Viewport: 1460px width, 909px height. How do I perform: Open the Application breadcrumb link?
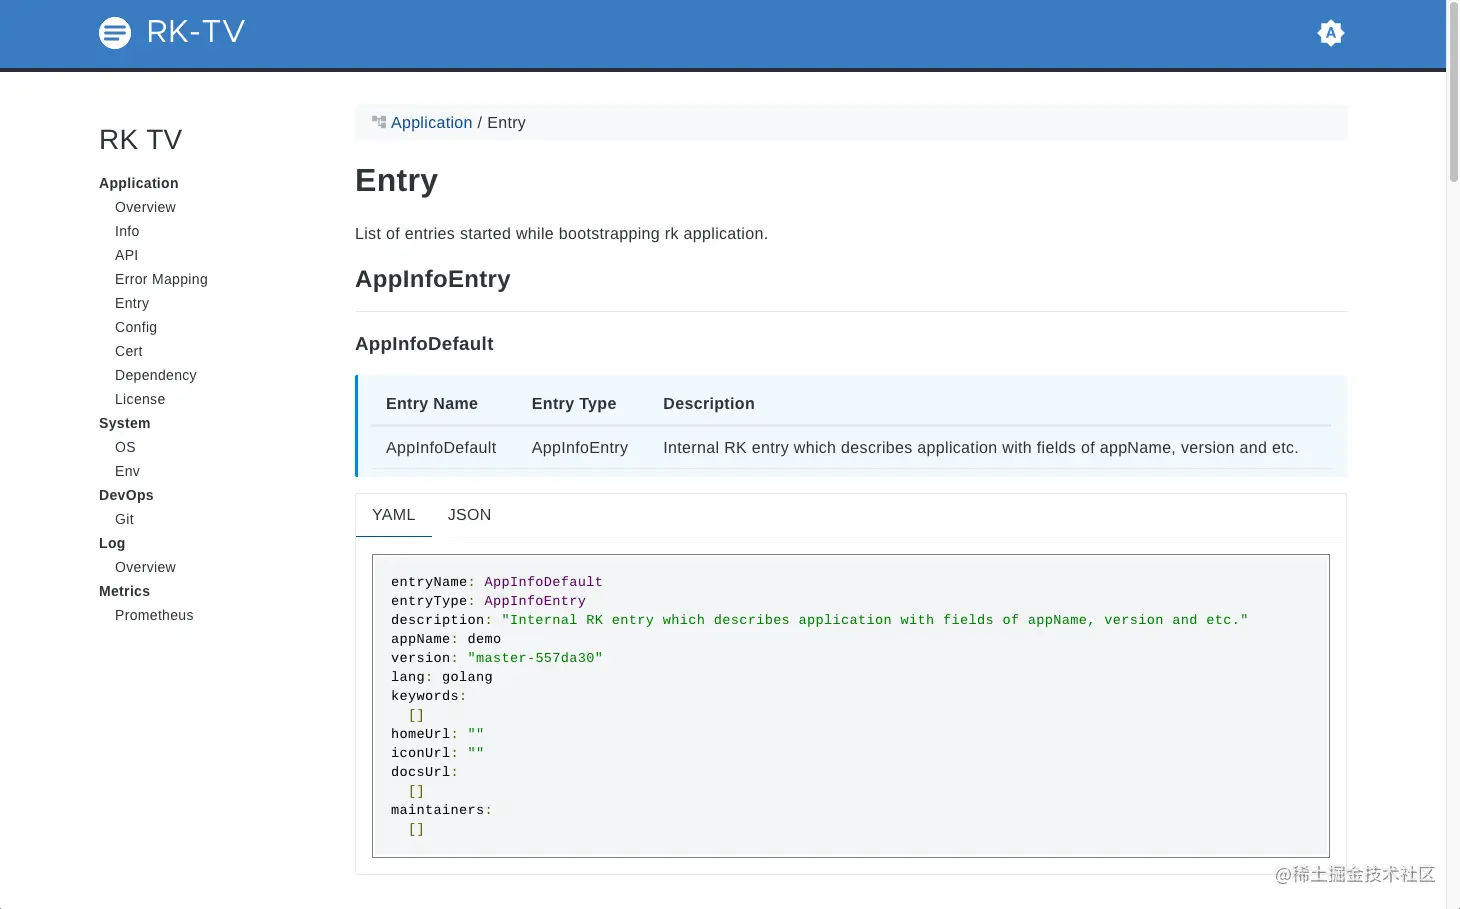coord(431,122)
